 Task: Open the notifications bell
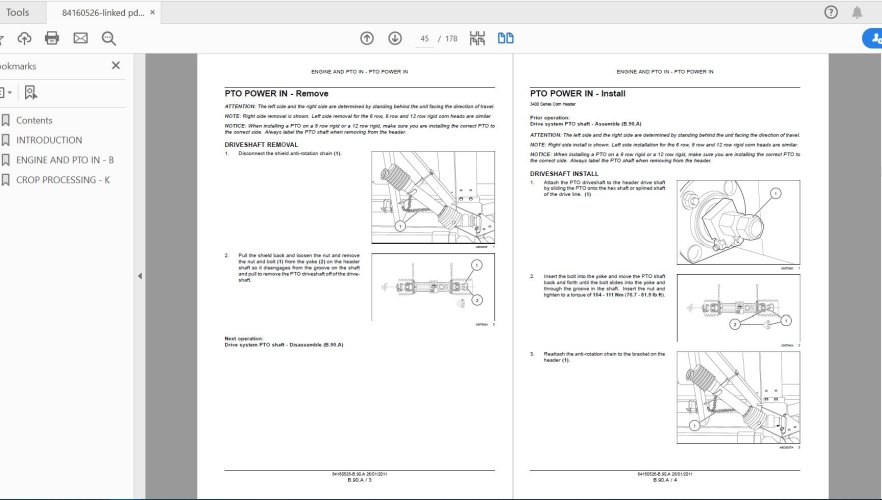point(857,12)
